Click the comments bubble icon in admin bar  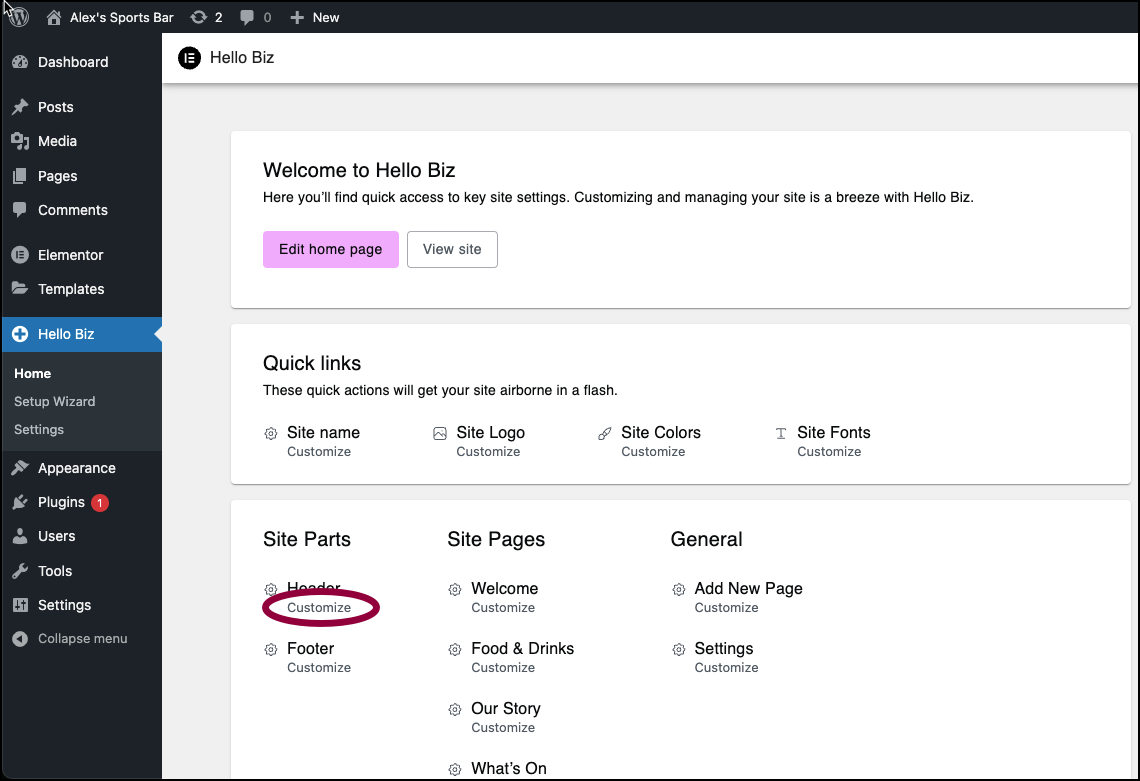pyautogui.click(x=247, y=17)
